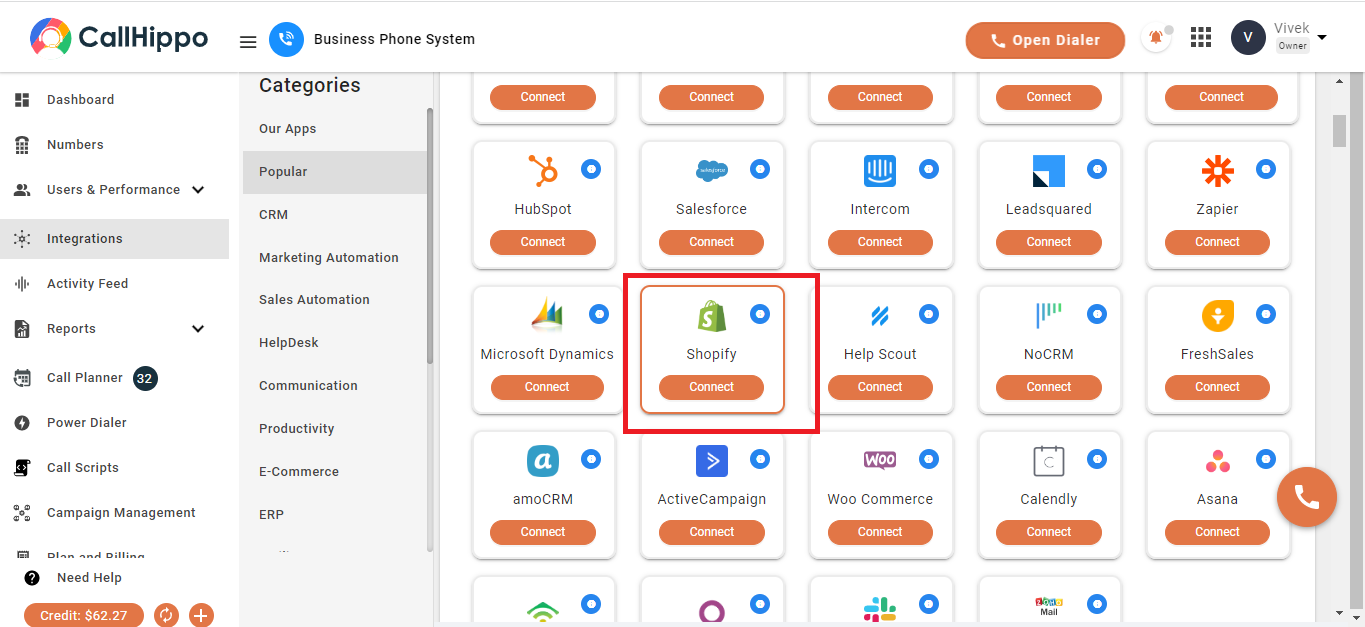
Task: Select the HelpDesk category
Action: pyautogui.click(x=334, y=343)
